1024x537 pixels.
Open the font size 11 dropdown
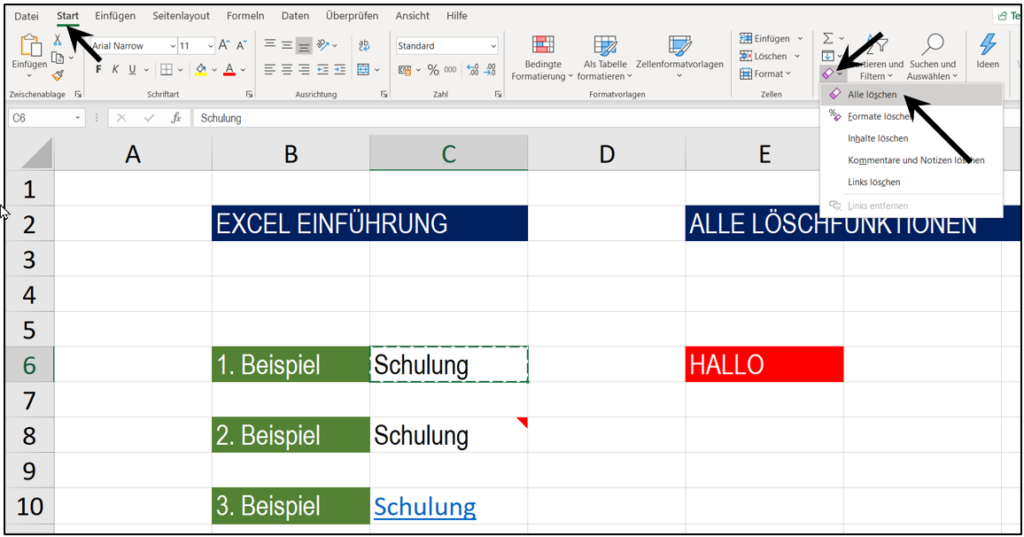pyautogui.click(x=210, y=46)
